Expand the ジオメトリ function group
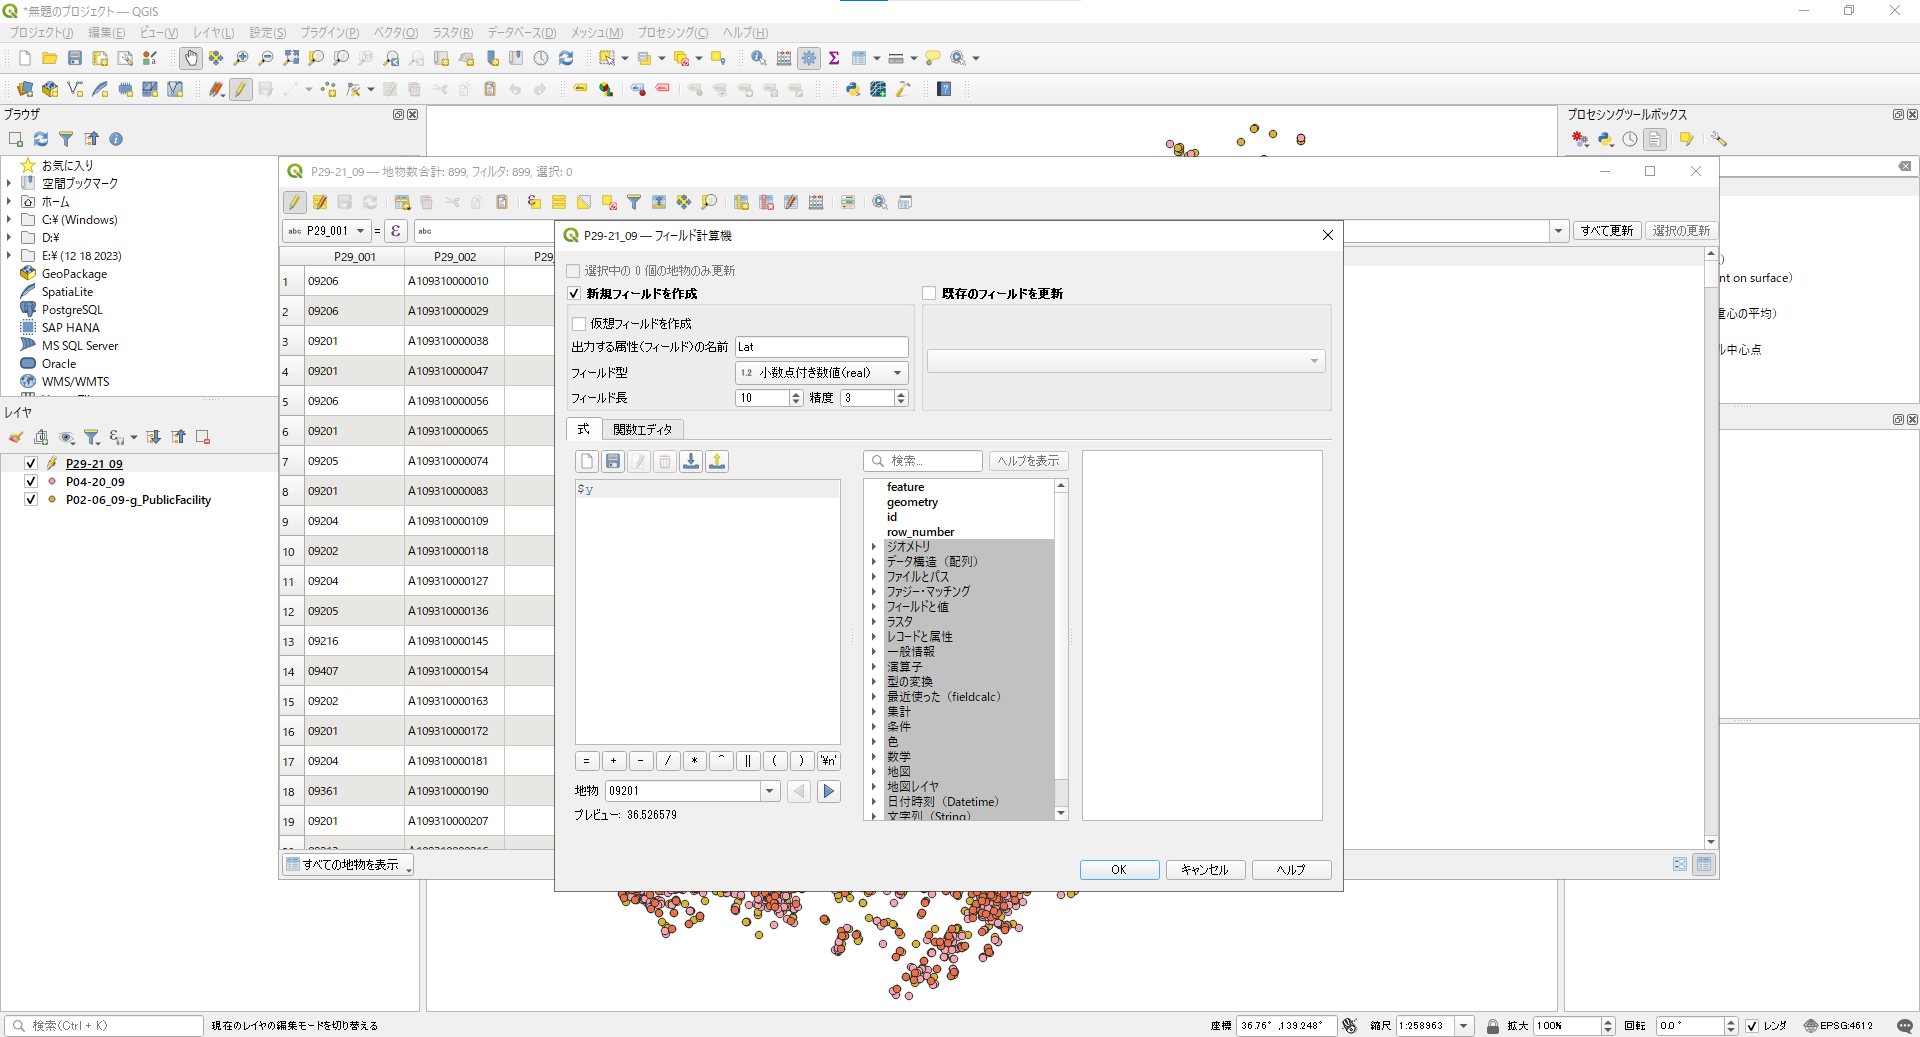The image size is (1920, 1037). click(x=873, y=547)
